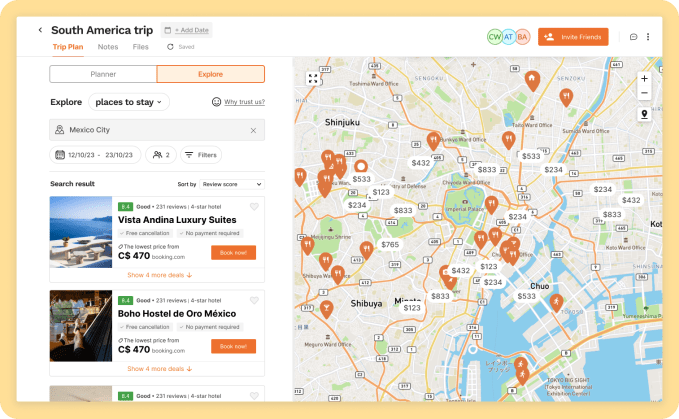This screenshot has width=679, height=419.
Task: Click the Invite Friends button
Action: pos(573,37)
